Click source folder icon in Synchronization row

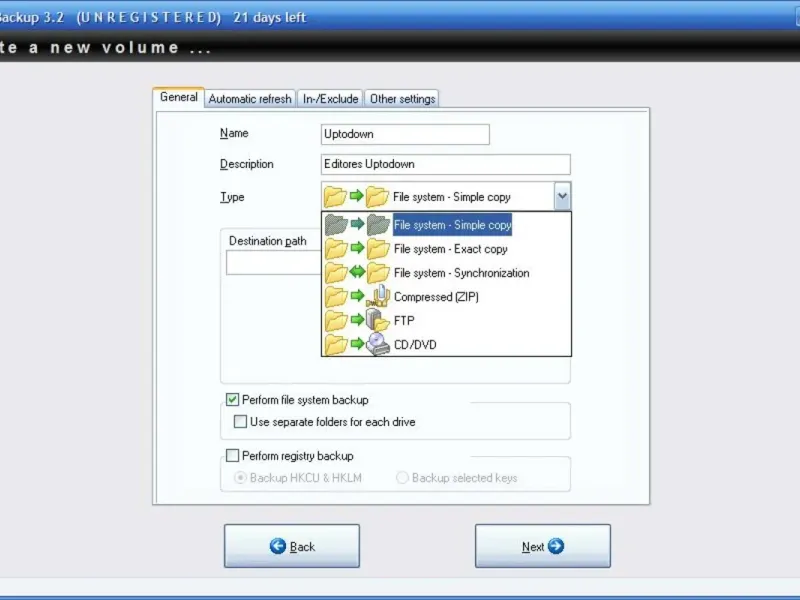click(x=336, y=272)
